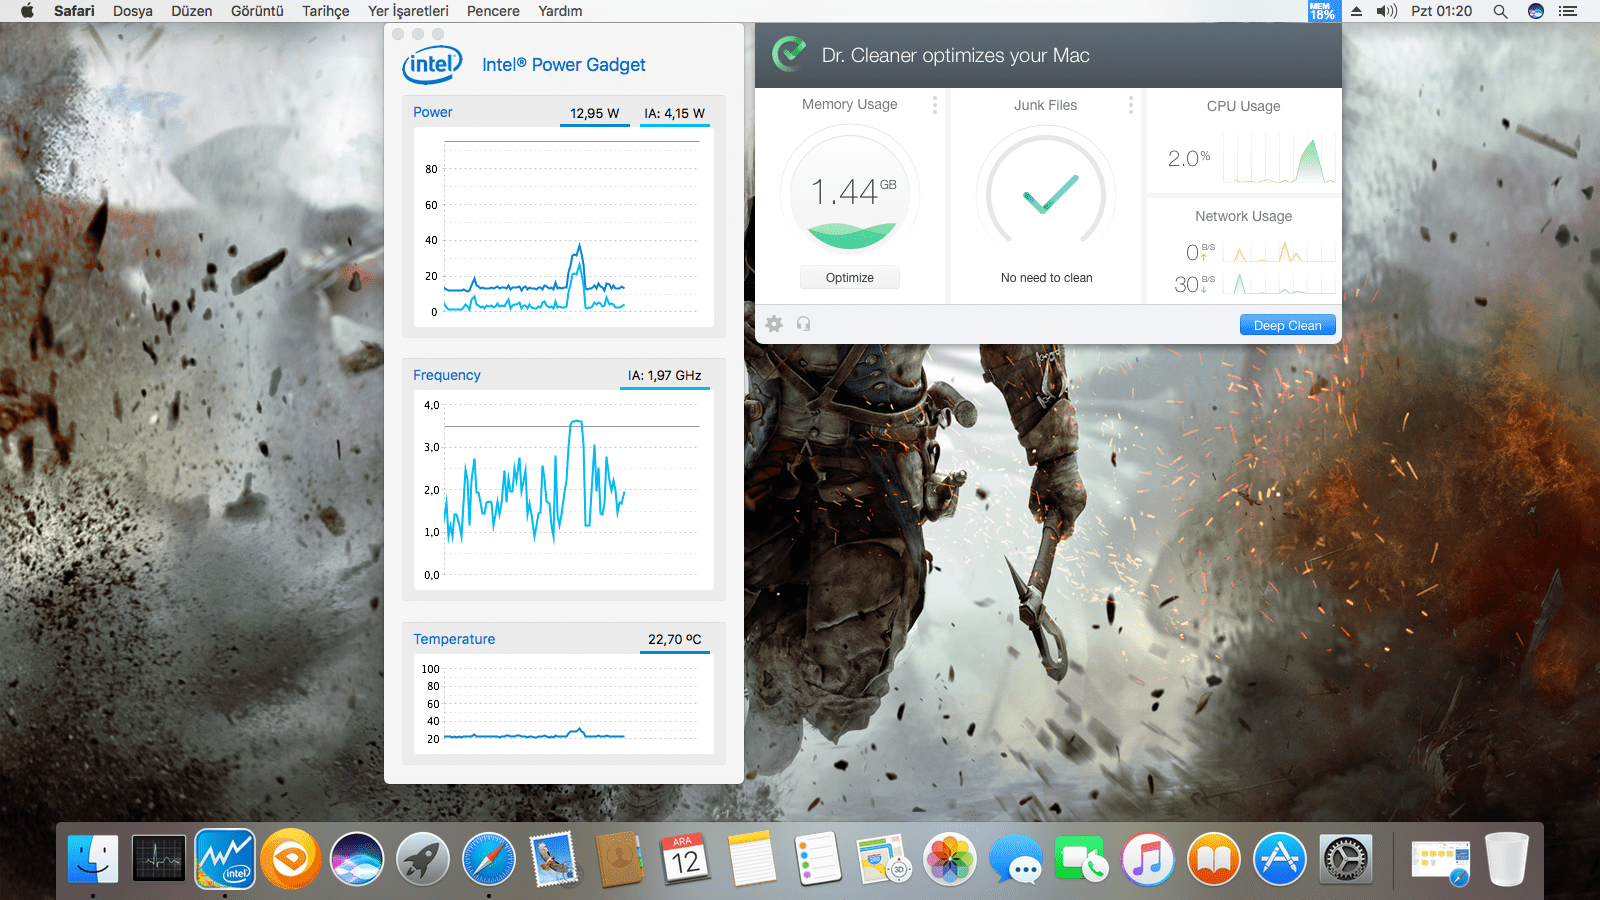Click the Intel Power Gadget Dock icon

[225, 859]
